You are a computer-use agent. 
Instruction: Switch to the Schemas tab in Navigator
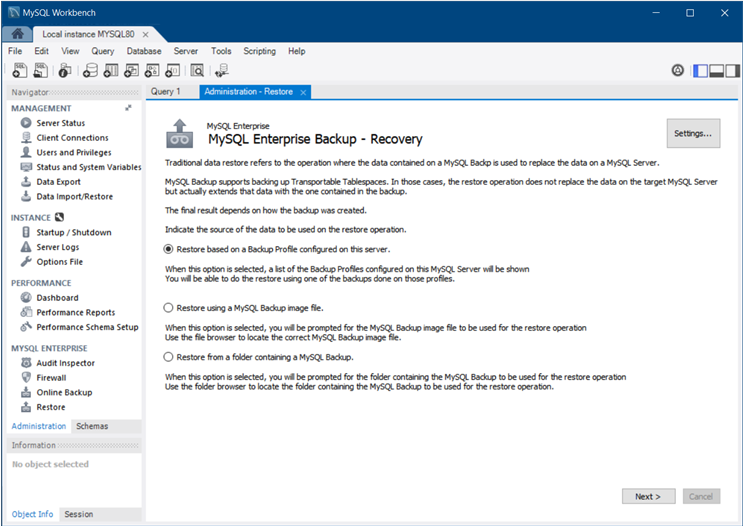pyautogui.click(x=92, y=426)
